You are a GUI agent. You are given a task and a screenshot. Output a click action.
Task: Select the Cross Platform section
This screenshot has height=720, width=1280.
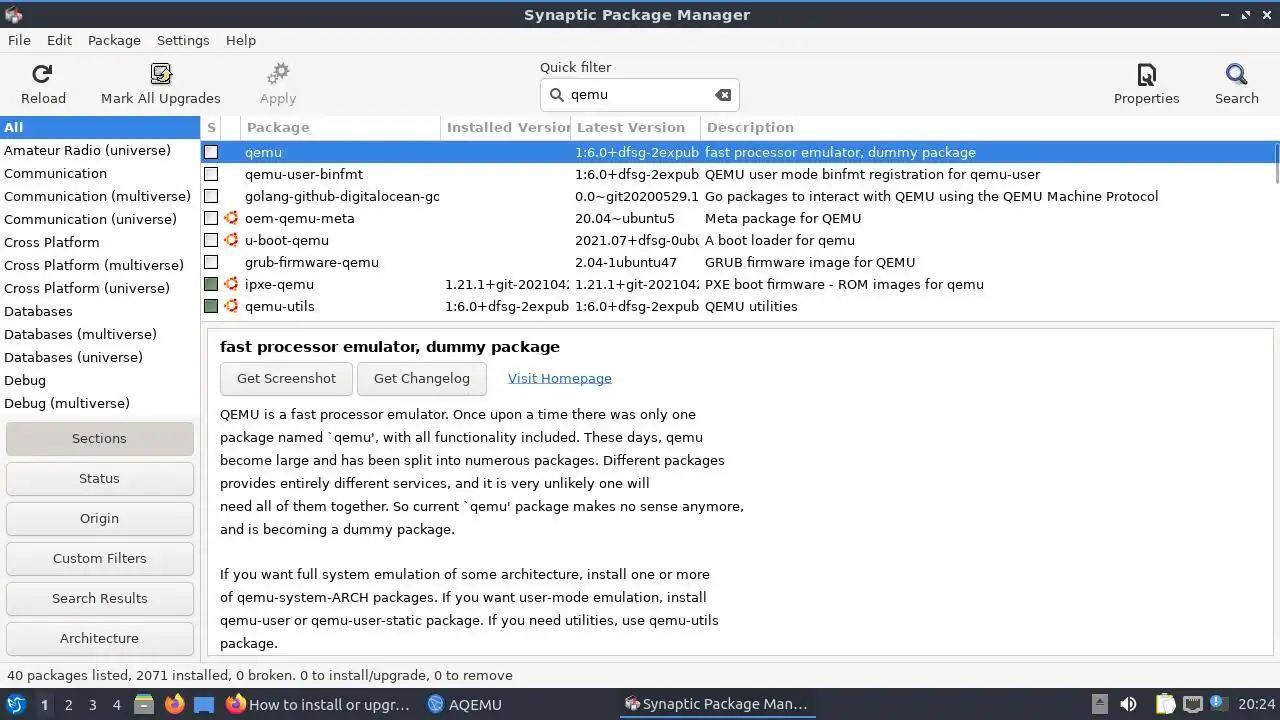tap(100, 242)
